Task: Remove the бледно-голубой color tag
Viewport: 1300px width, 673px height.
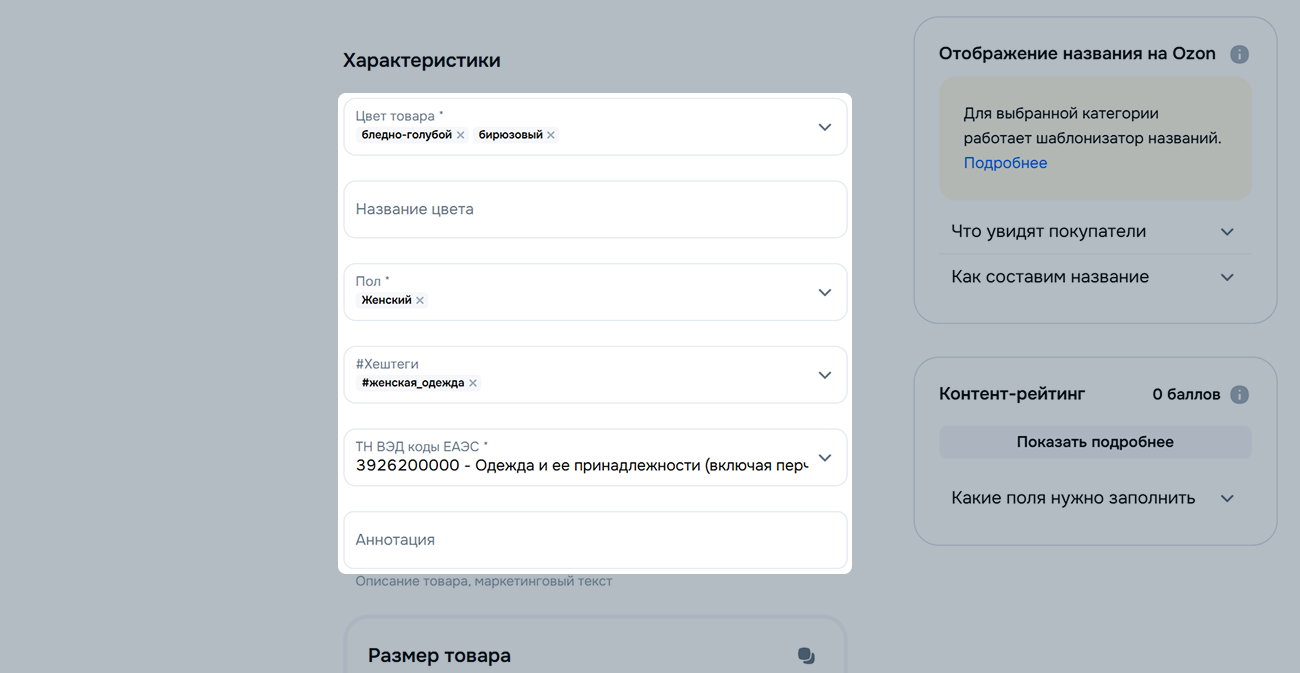Action: click(461, 135)
